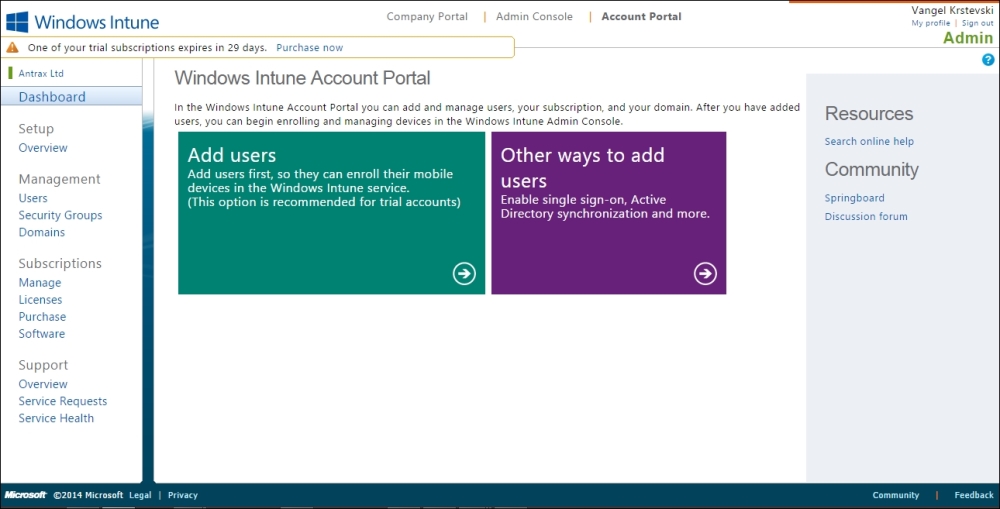The width and height of the screenshot is (1000, 509).
Task: Open Manage under Subscriptions
Action: (x=40, y=283)
